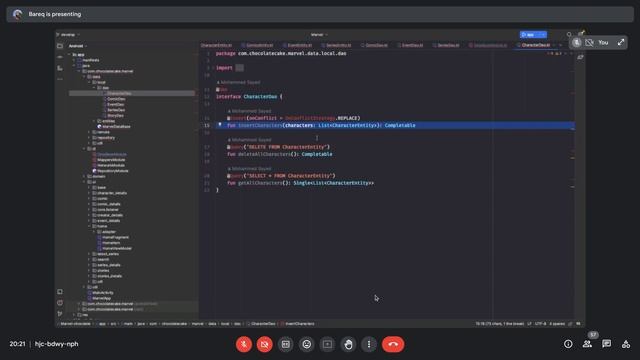Expand the manifests folder
Viewport: 640px width, 360px height.
tap(74, 60)
